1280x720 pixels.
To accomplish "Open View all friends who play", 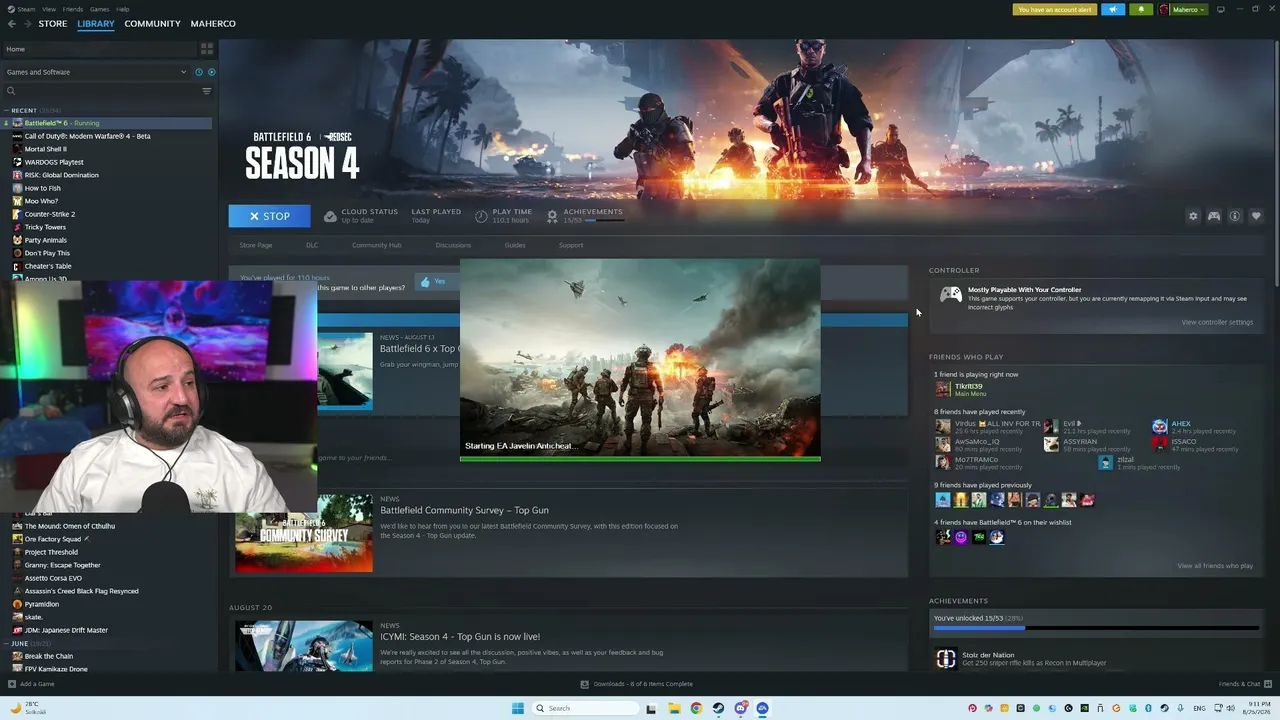I will point(1215,566).
